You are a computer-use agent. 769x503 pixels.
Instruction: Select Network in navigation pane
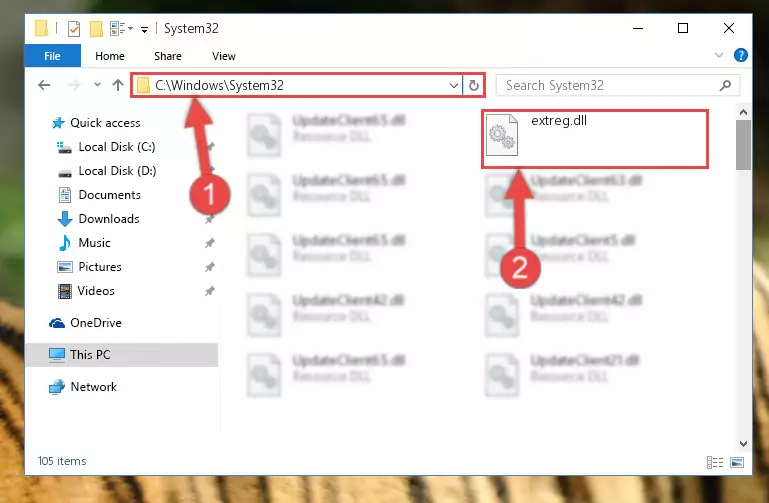[94, 387]
